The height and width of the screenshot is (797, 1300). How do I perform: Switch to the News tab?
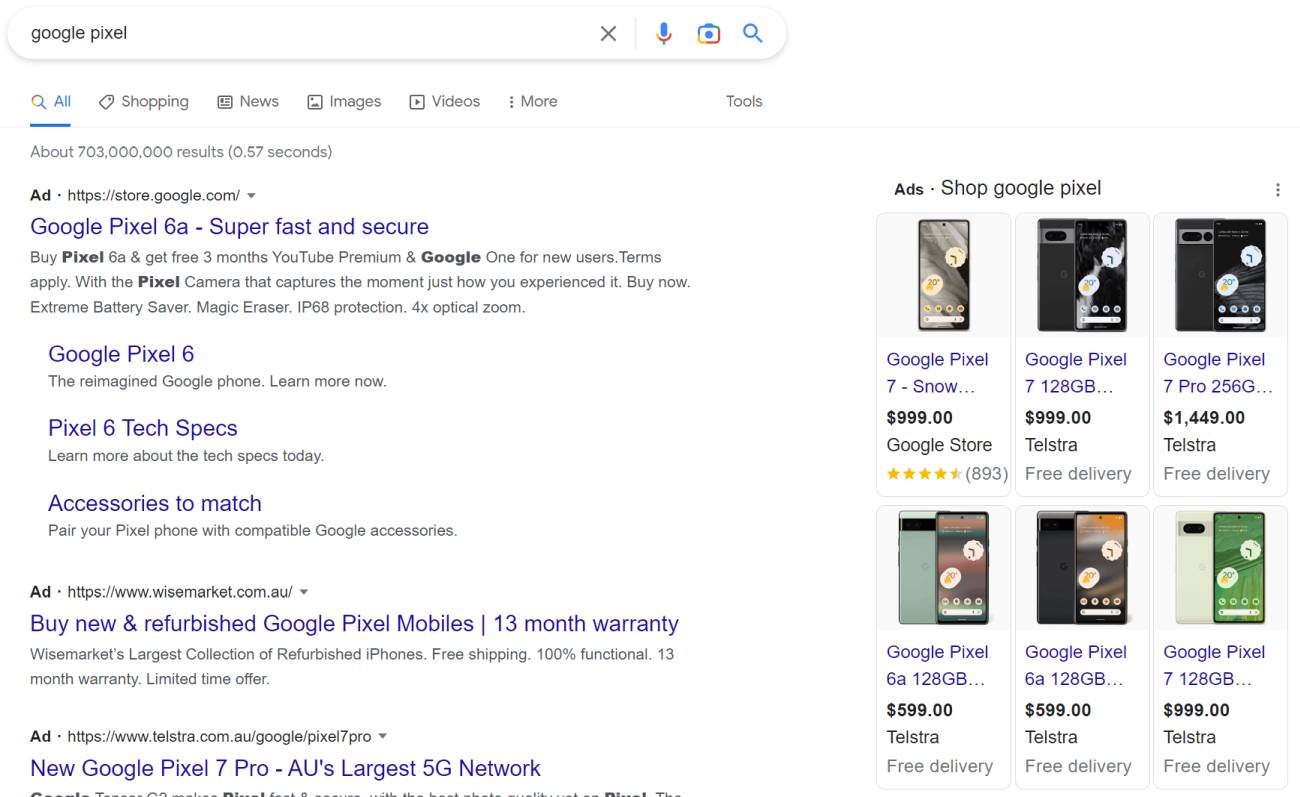coord(248,101)
